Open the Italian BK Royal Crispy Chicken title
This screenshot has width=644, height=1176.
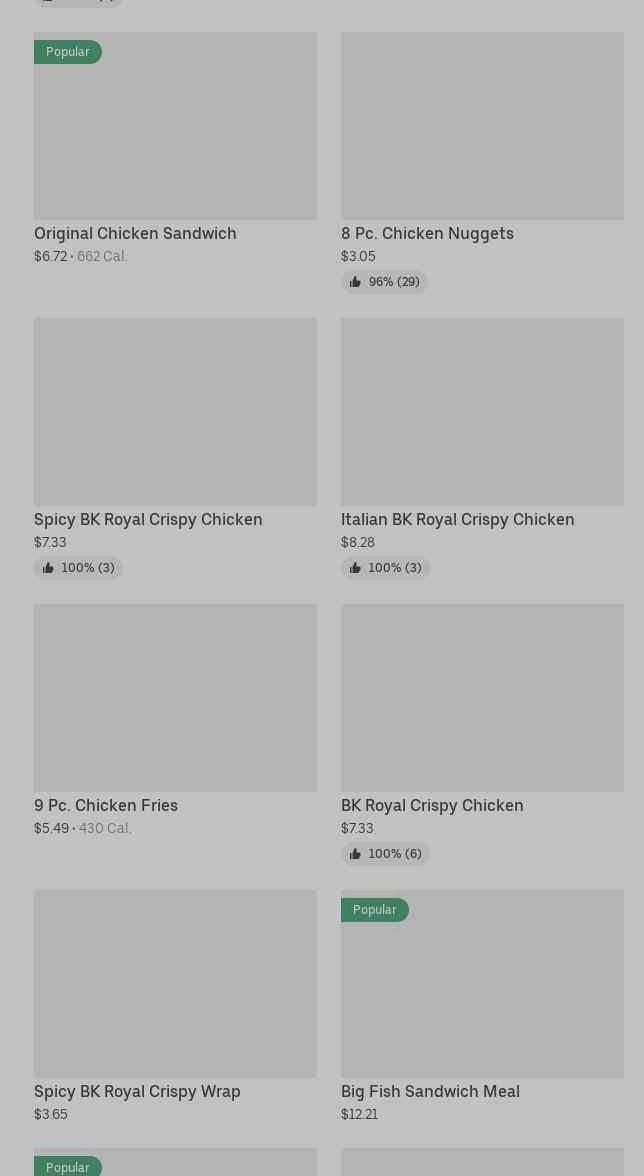click(x=457, y=519)
